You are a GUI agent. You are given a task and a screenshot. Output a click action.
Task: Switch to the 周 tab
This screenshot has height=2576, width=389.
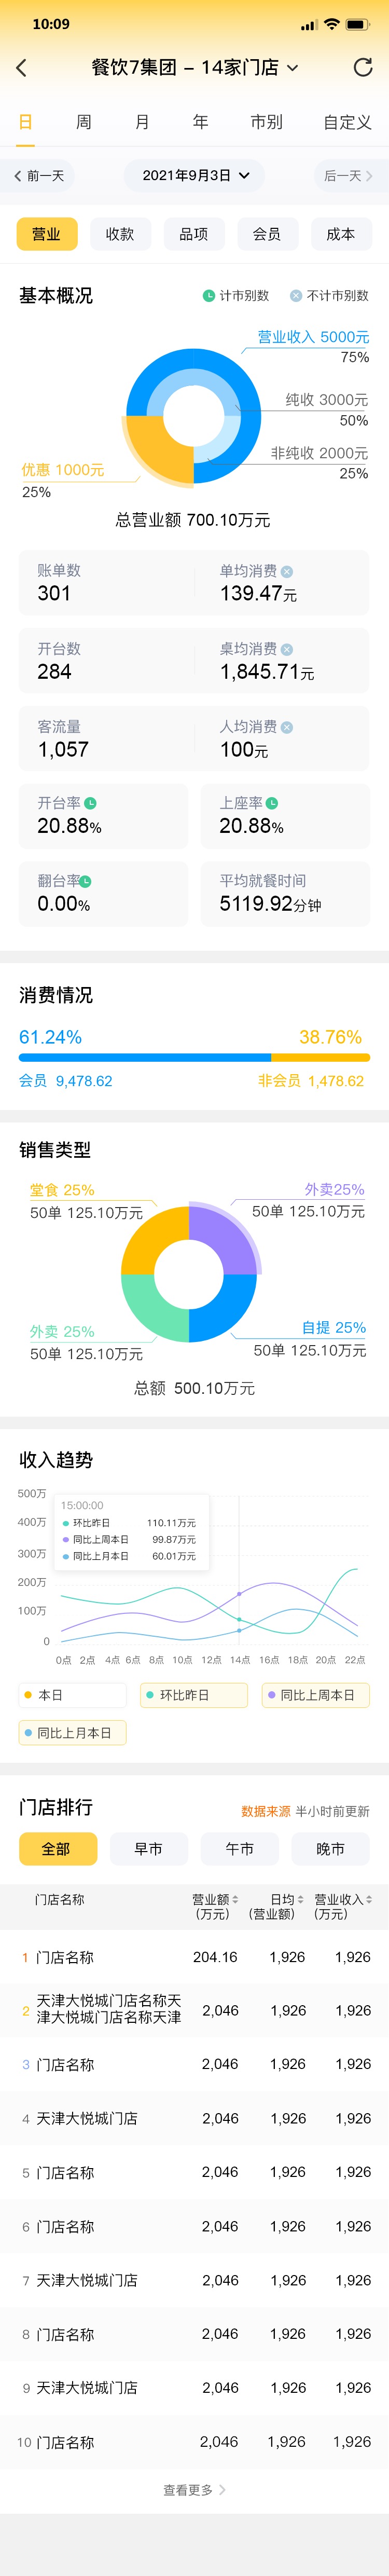tap(84, 122)
